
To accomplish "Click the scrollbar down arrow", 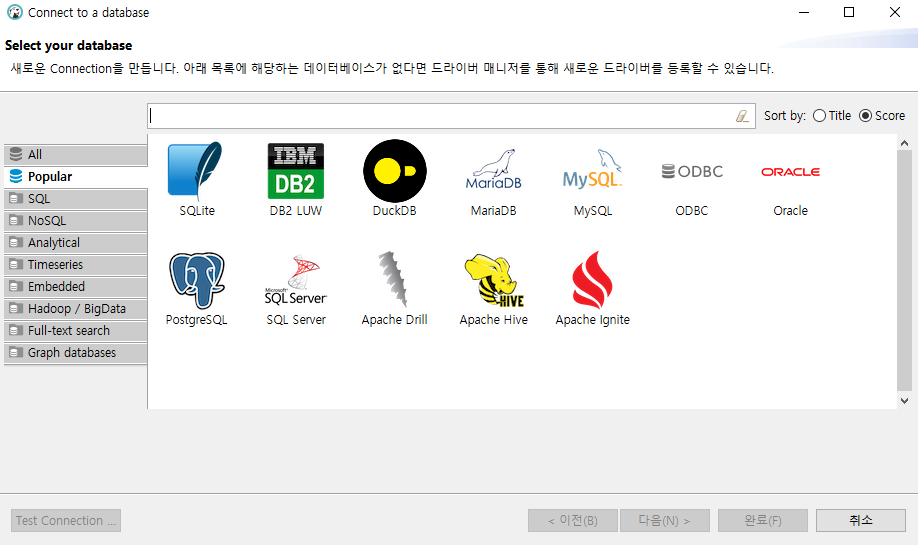I will 905,401.
